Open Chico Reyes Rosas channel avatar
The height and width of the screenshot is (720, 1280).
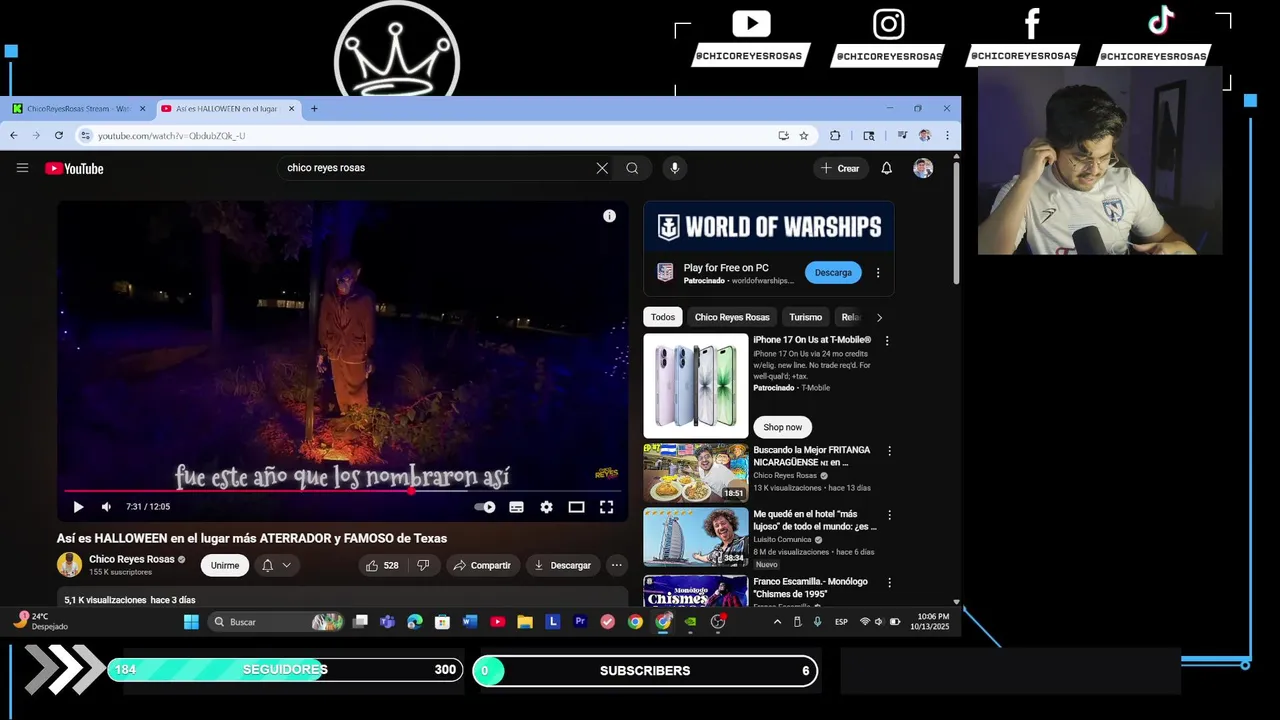pos(69,565)
